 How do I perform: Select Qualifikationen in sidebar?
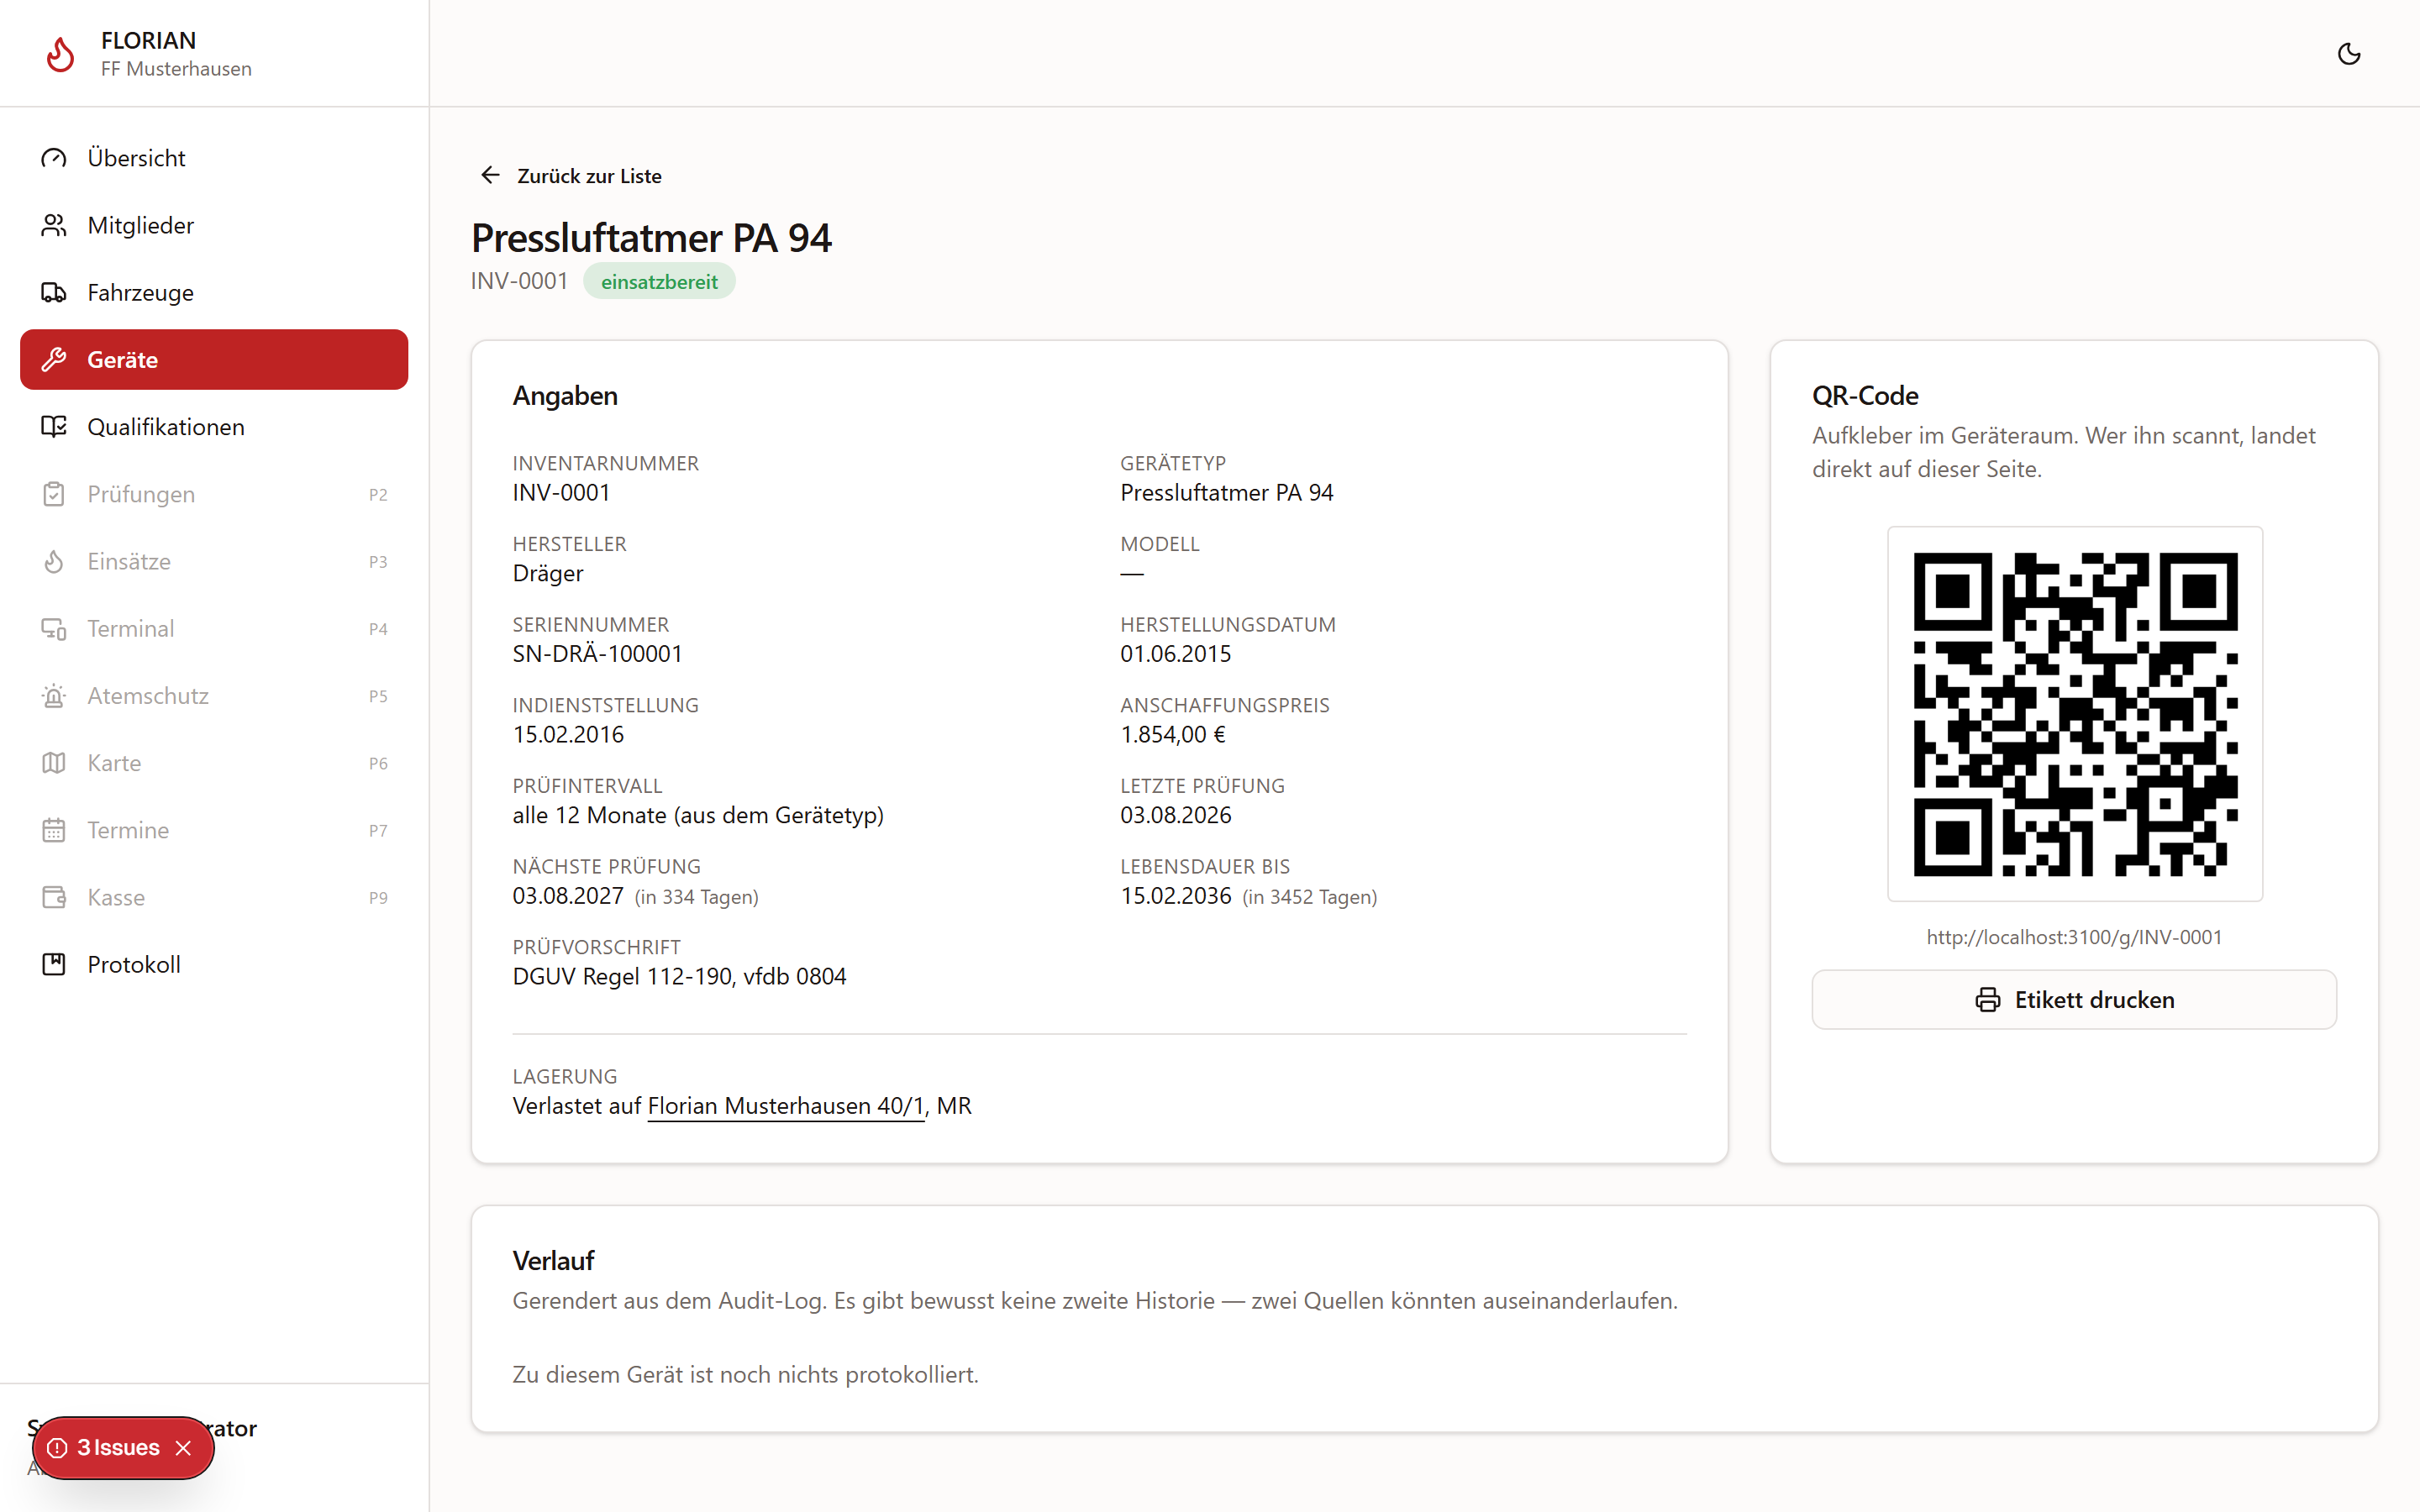pos(214,427)
